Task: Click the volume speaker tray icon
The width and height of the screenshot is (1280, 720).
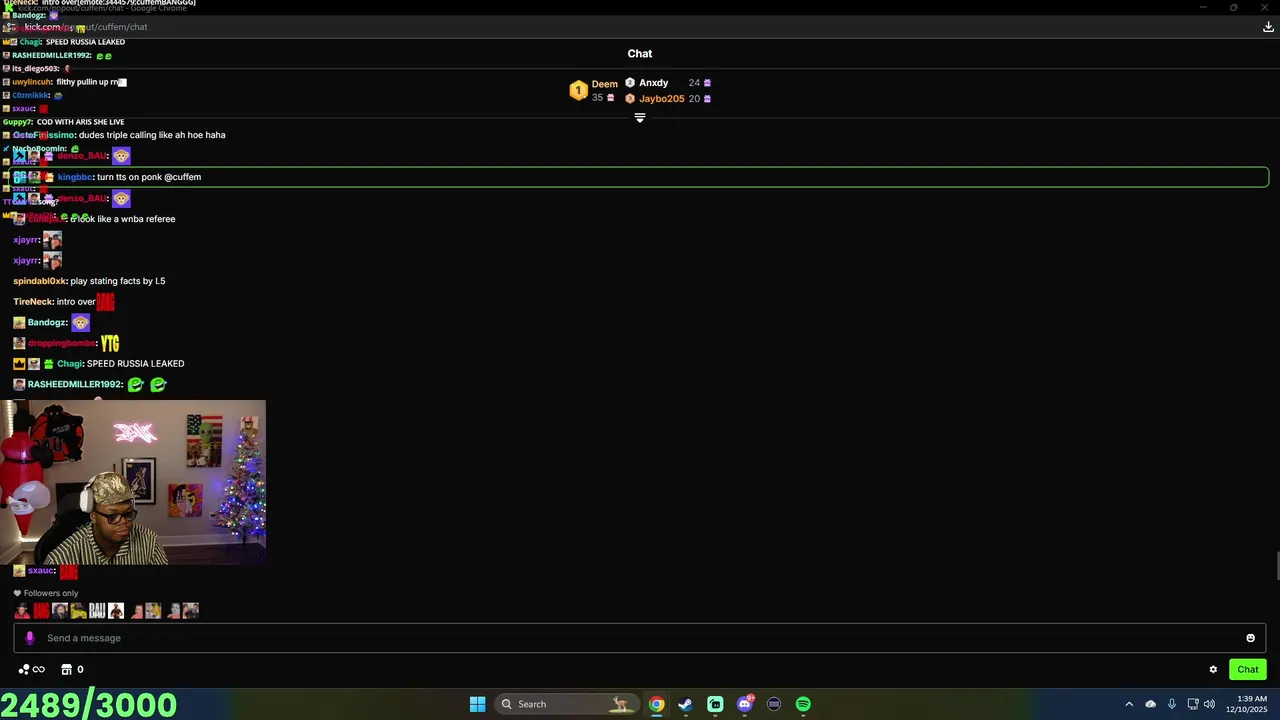Action: point(1209,704)
